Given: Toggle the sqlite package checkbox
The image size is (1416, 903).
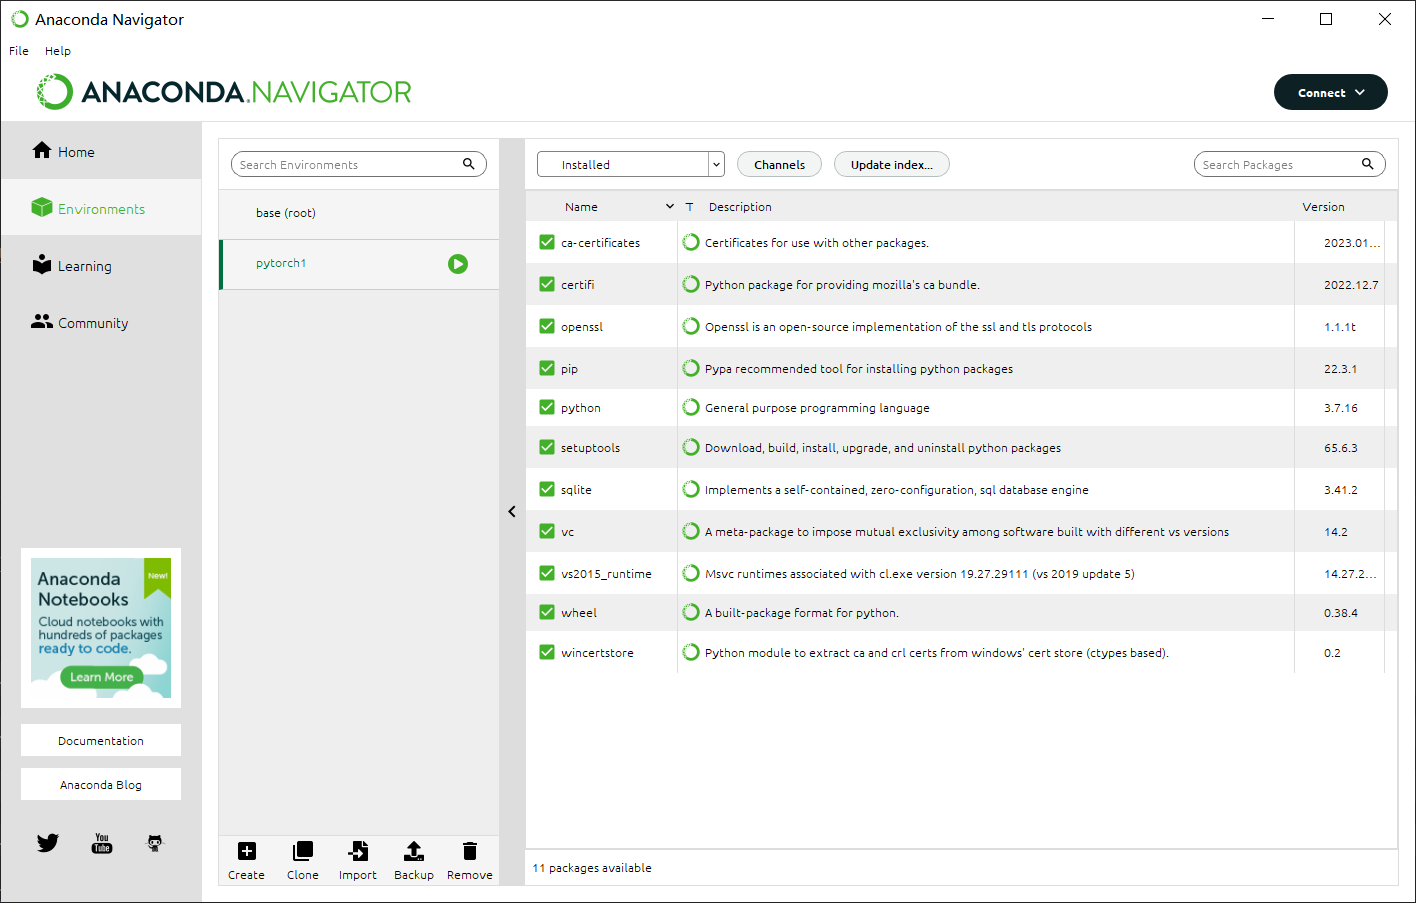Looking at the screenshot, I should pyautogui.click(x=547, y=489).
